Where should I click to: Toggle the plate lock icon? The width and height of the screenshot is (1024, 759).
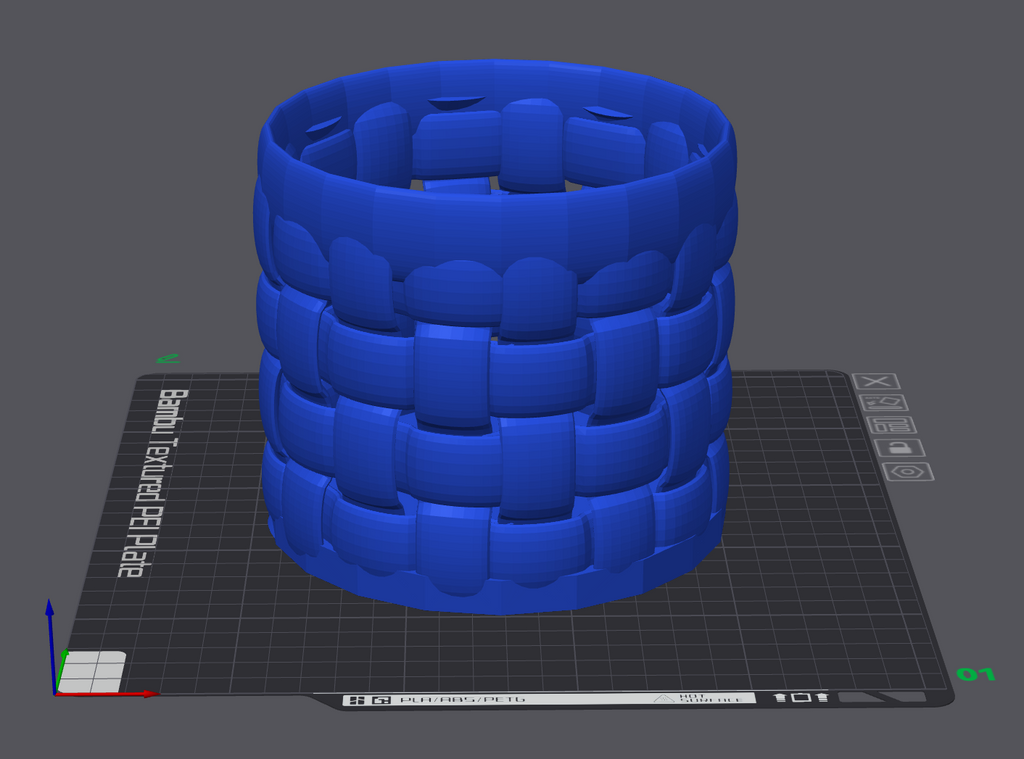tap(900, 448)
